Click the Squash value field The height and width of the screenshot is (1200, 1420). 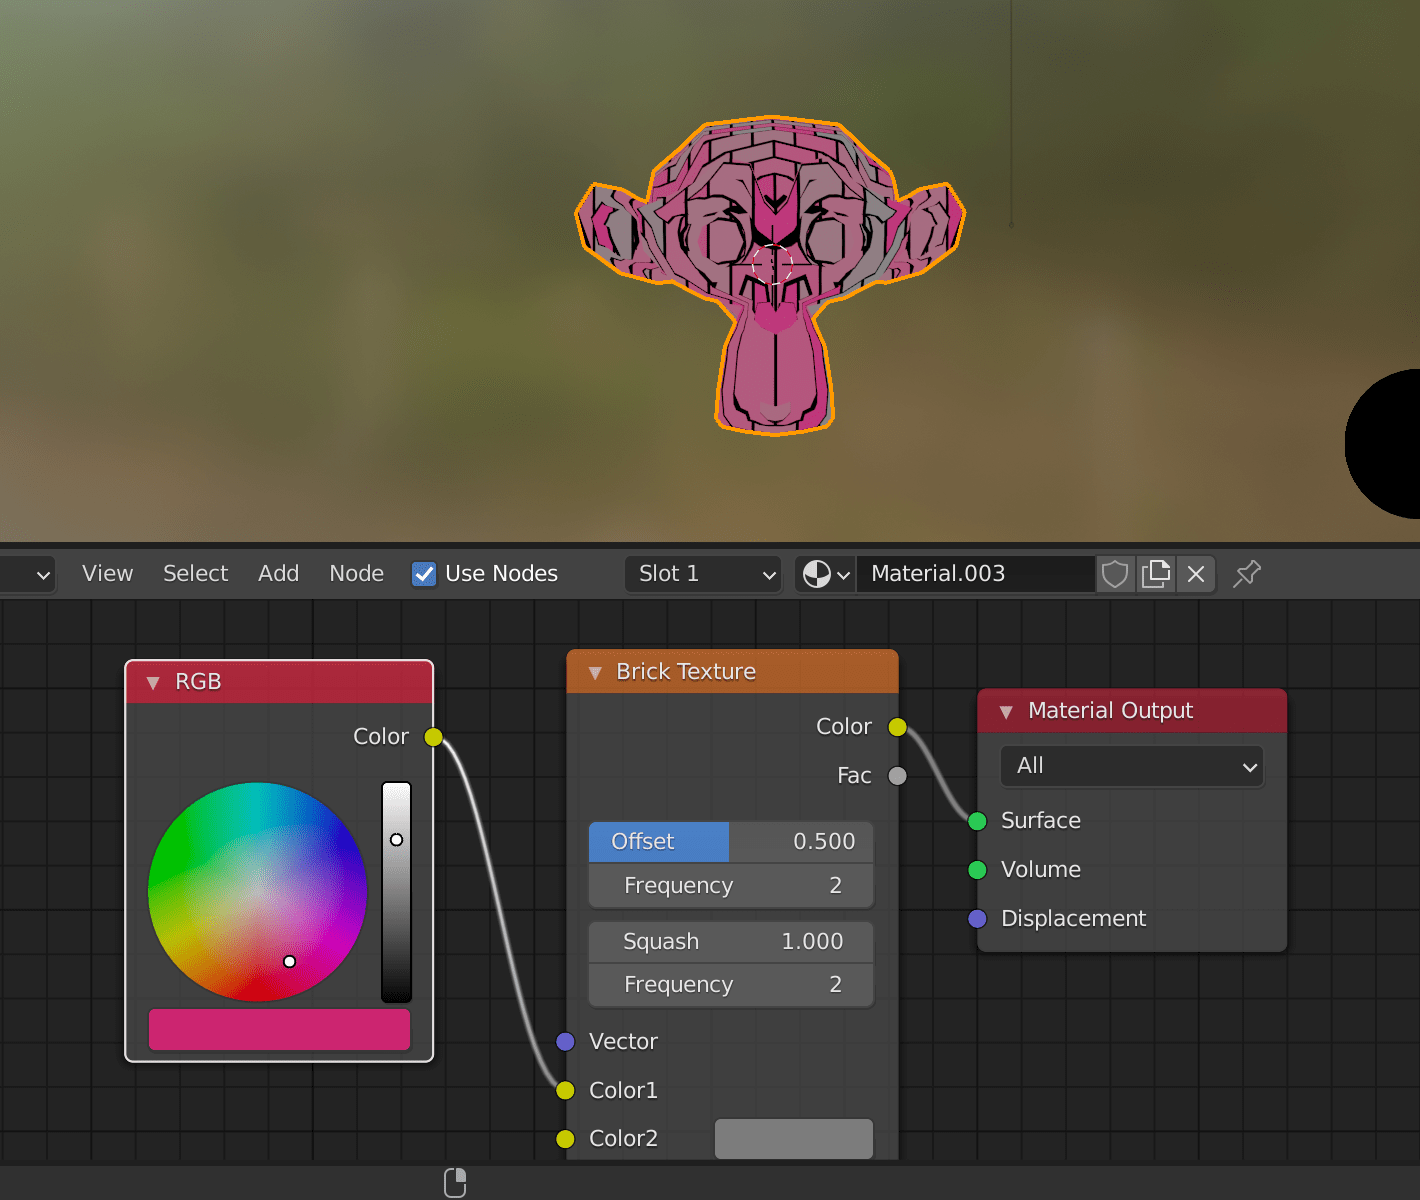click(x=731, y=942)
